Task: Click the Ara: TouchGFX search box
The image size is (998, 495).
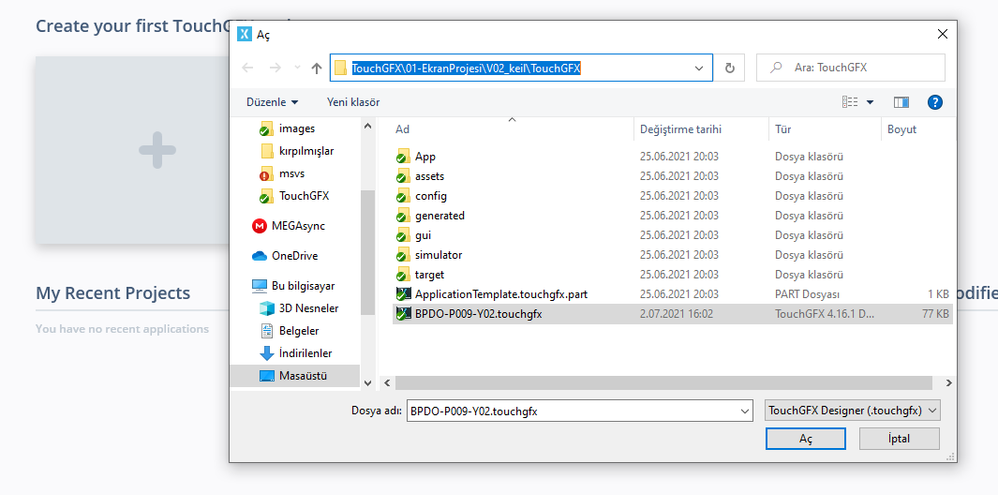Action: point(850,67)
